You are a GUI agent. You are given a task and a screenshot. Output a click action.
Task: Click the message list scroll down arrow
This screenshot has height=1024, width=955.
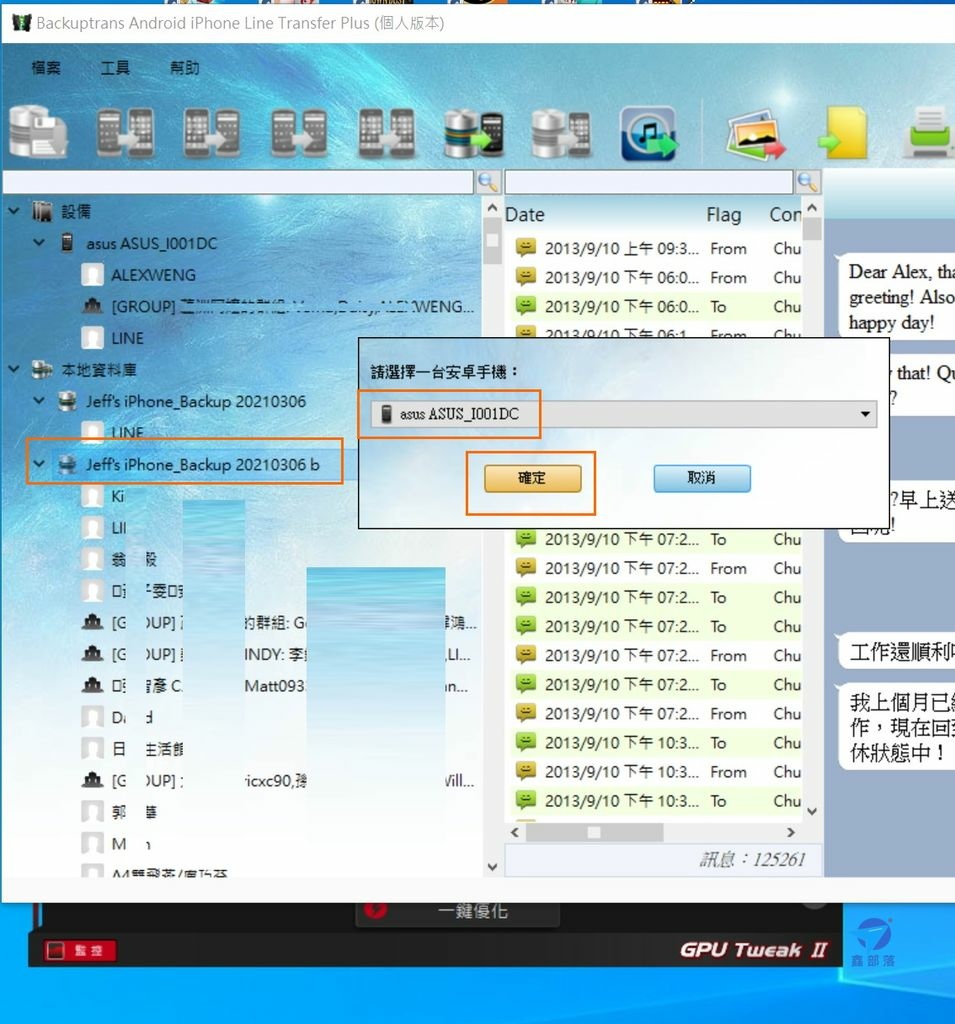click(x=812, y=811)
